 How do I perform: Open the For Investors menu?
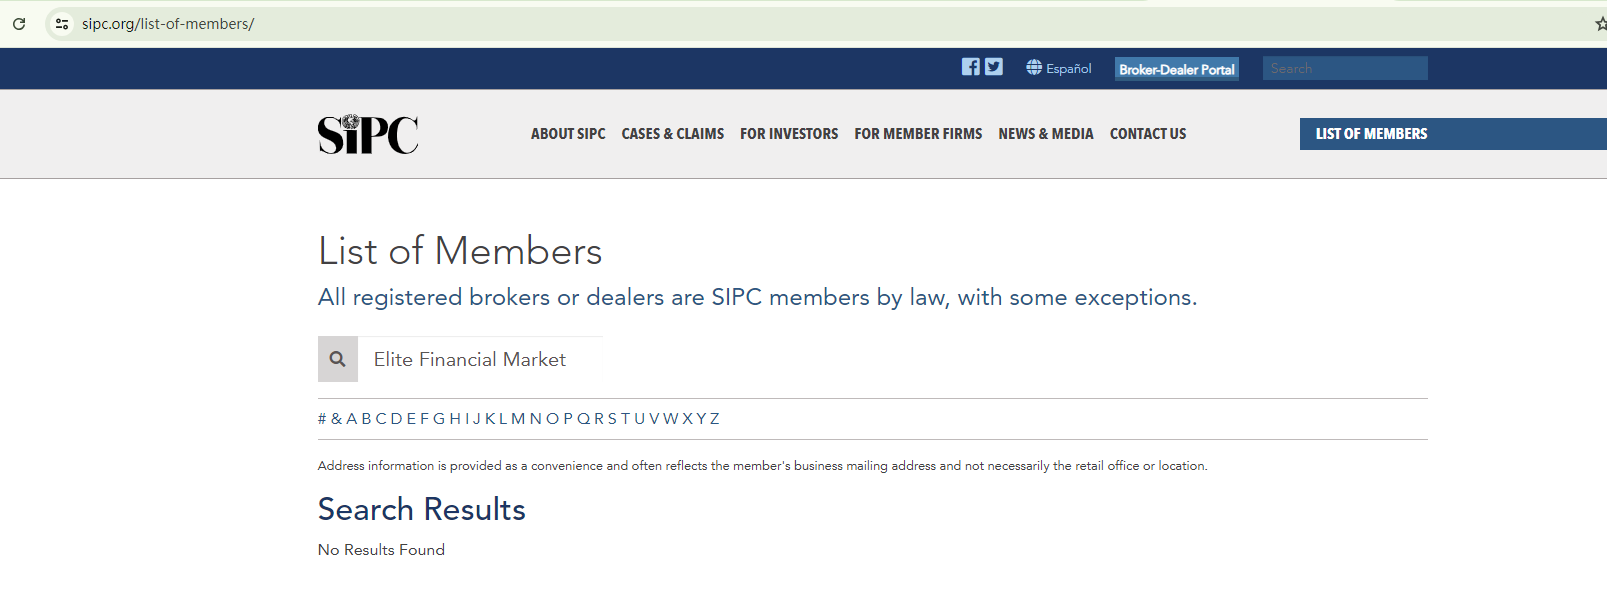789,134
